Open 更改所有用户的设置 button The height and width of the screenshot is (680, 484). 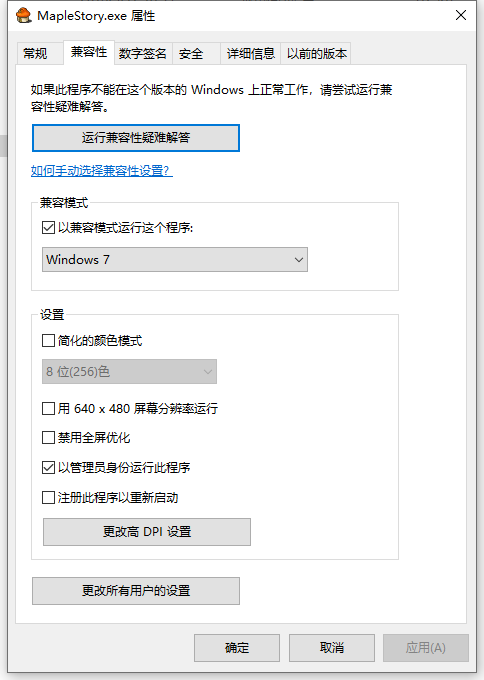click(136, 591)
